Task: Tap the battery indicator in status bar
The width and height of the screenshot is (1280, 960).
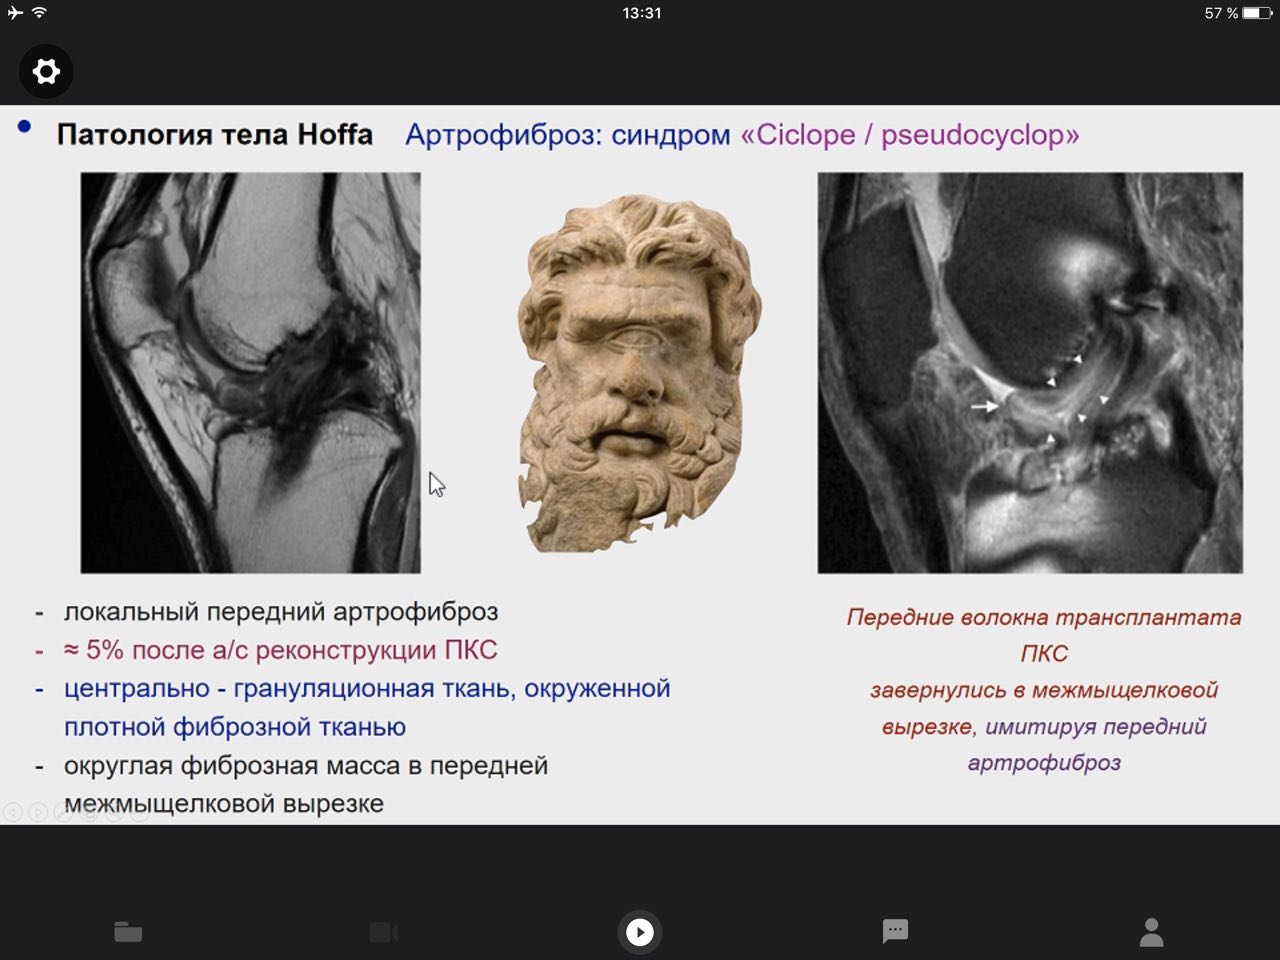Action: pos(1257,13)
